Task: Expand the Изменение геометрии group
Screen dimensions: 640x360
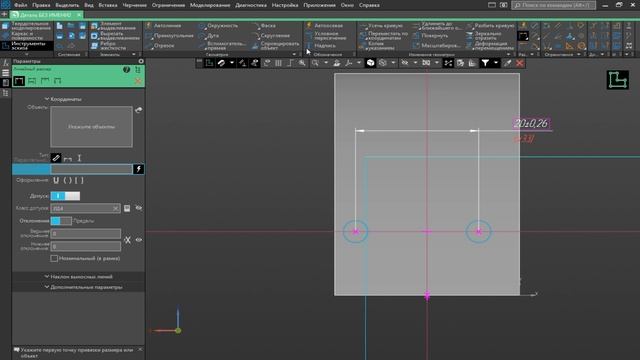Action: [508, 54]
